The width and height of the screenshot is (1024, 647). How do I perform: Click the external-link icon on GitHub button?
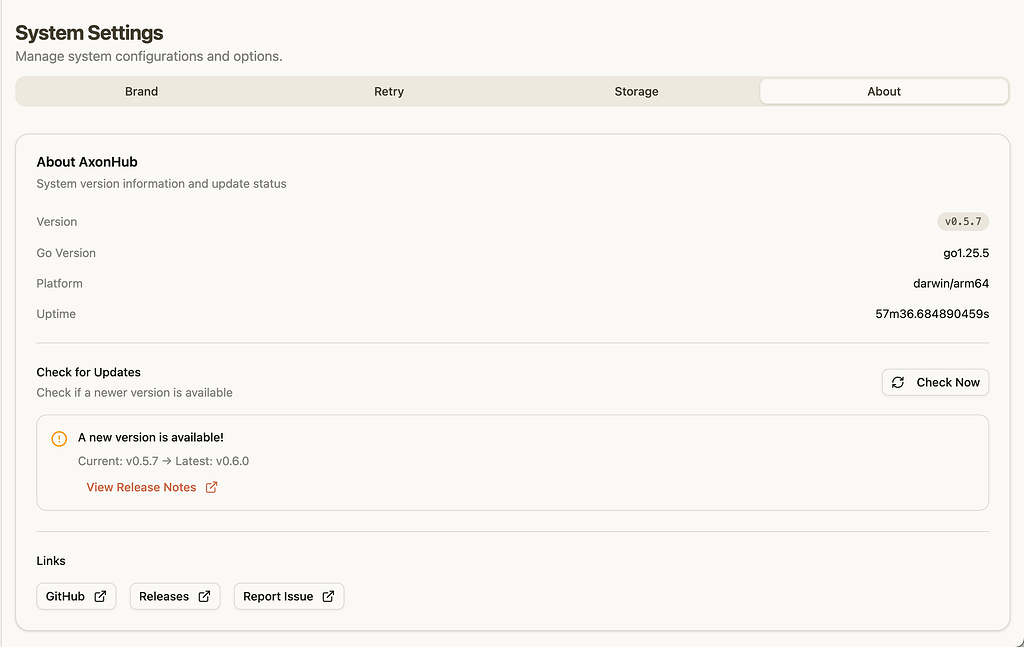click(x=101, y=596)
